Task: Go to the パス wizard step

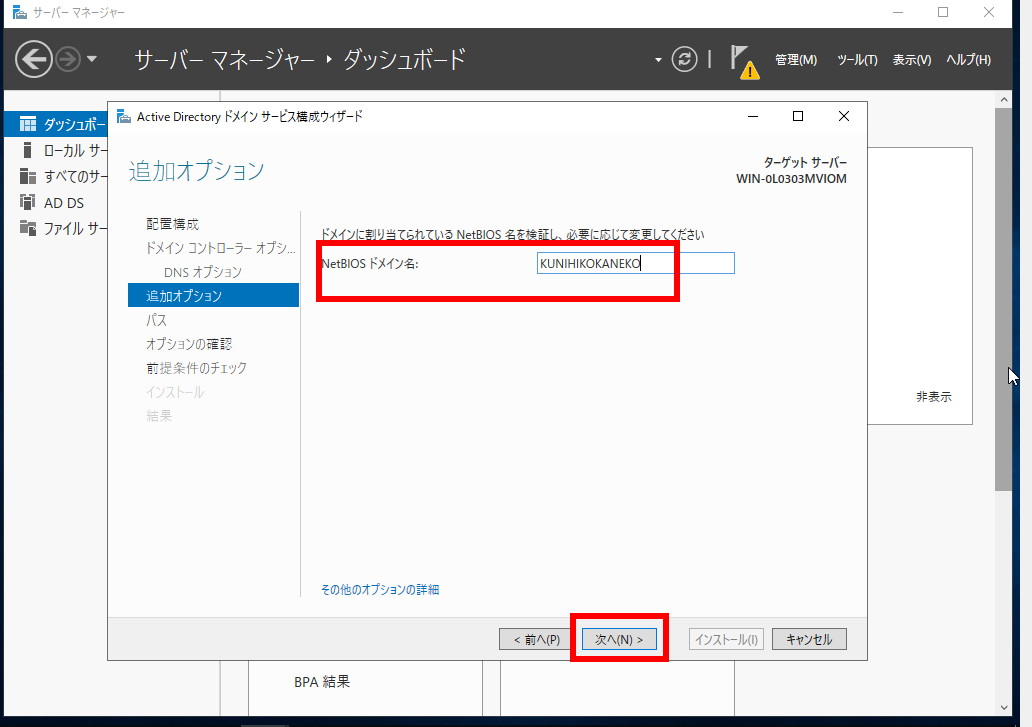Action: click(157, 320)
